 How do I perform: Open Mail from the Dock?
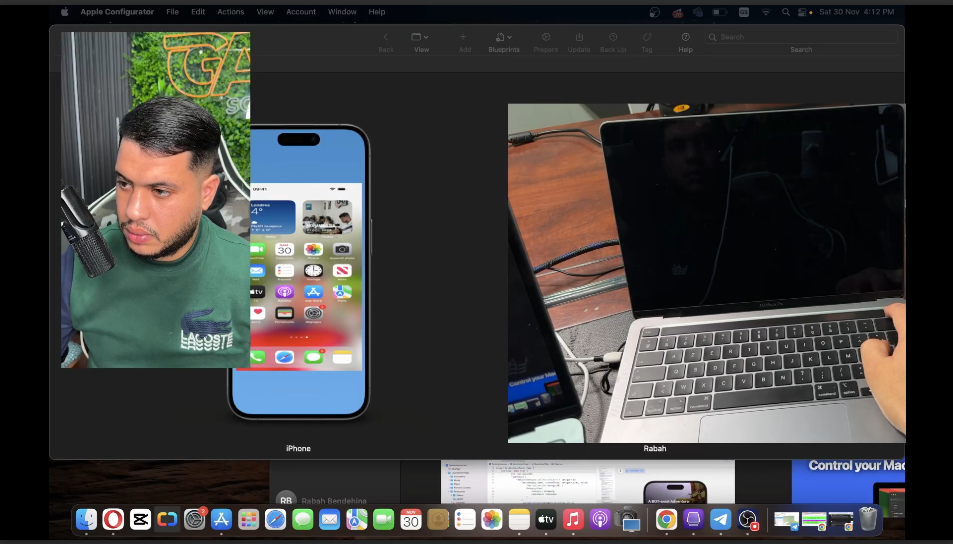[x=329, y=519]
